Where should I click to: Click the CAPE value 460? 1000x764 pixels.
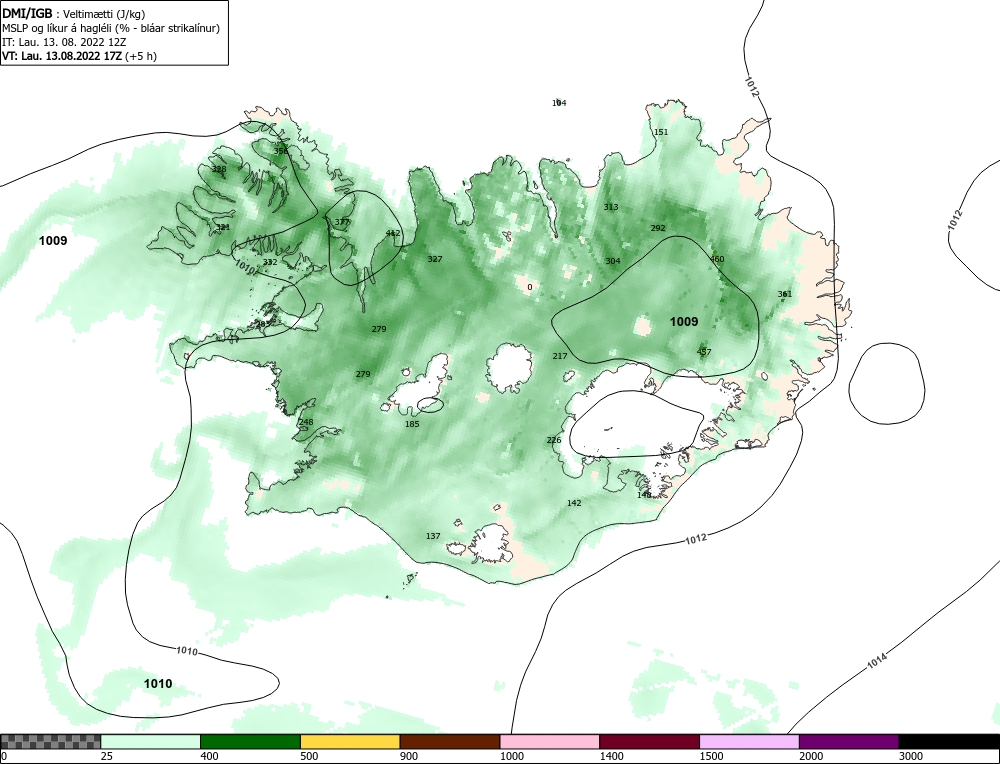717,259
